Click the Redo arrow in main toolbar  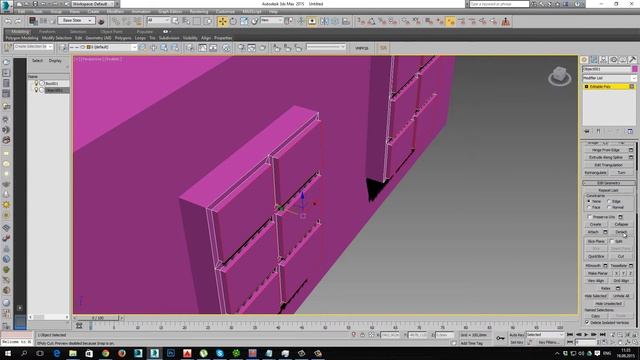coord(18,21)
